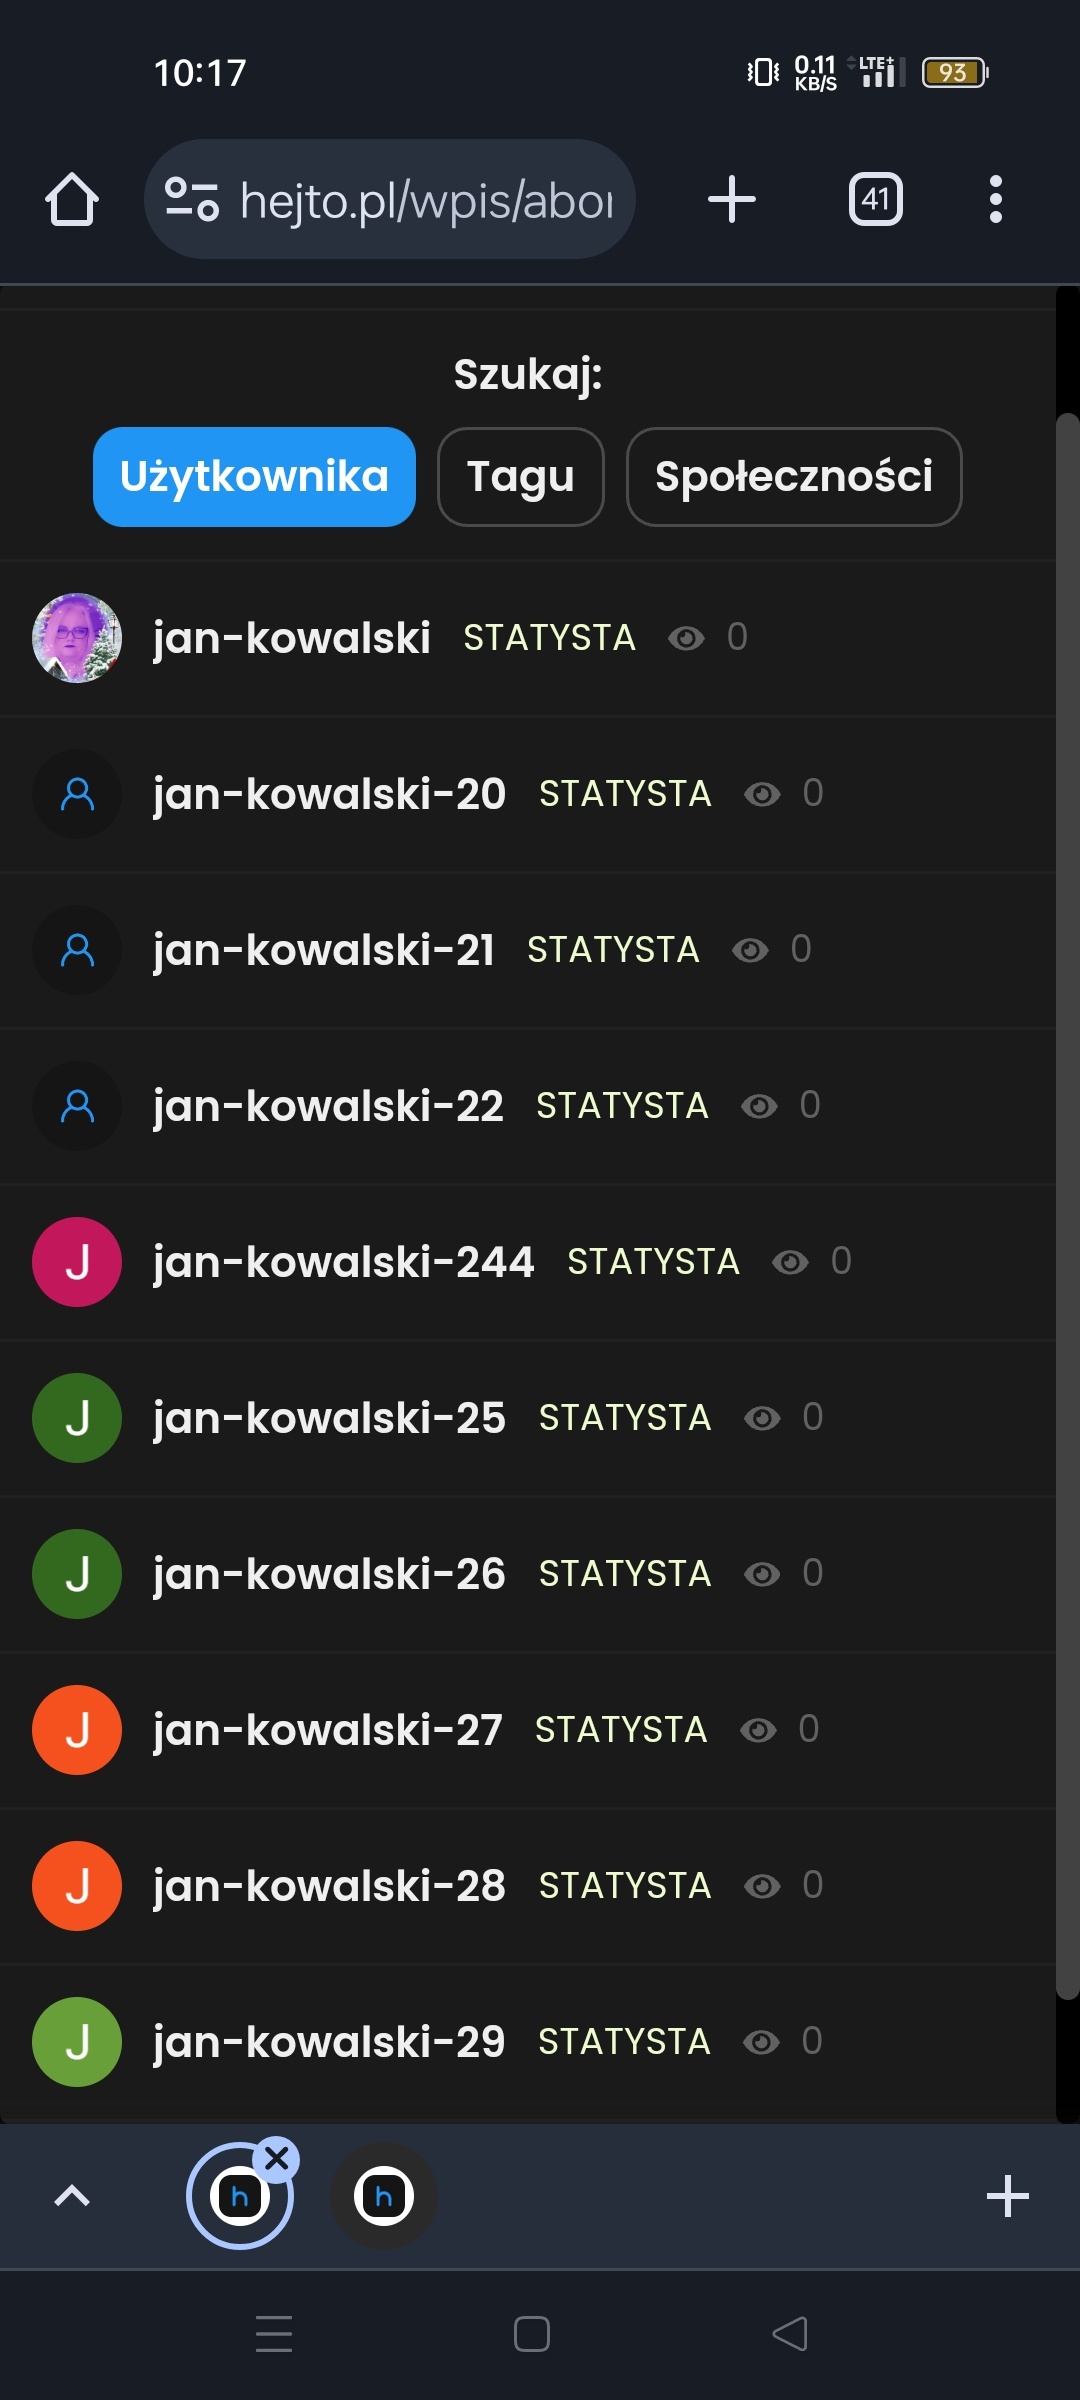Click pink J avatar of jan-kowalski-244
The image size is (1080, 2400).
pyautogui.click(x=77, y=1262)
